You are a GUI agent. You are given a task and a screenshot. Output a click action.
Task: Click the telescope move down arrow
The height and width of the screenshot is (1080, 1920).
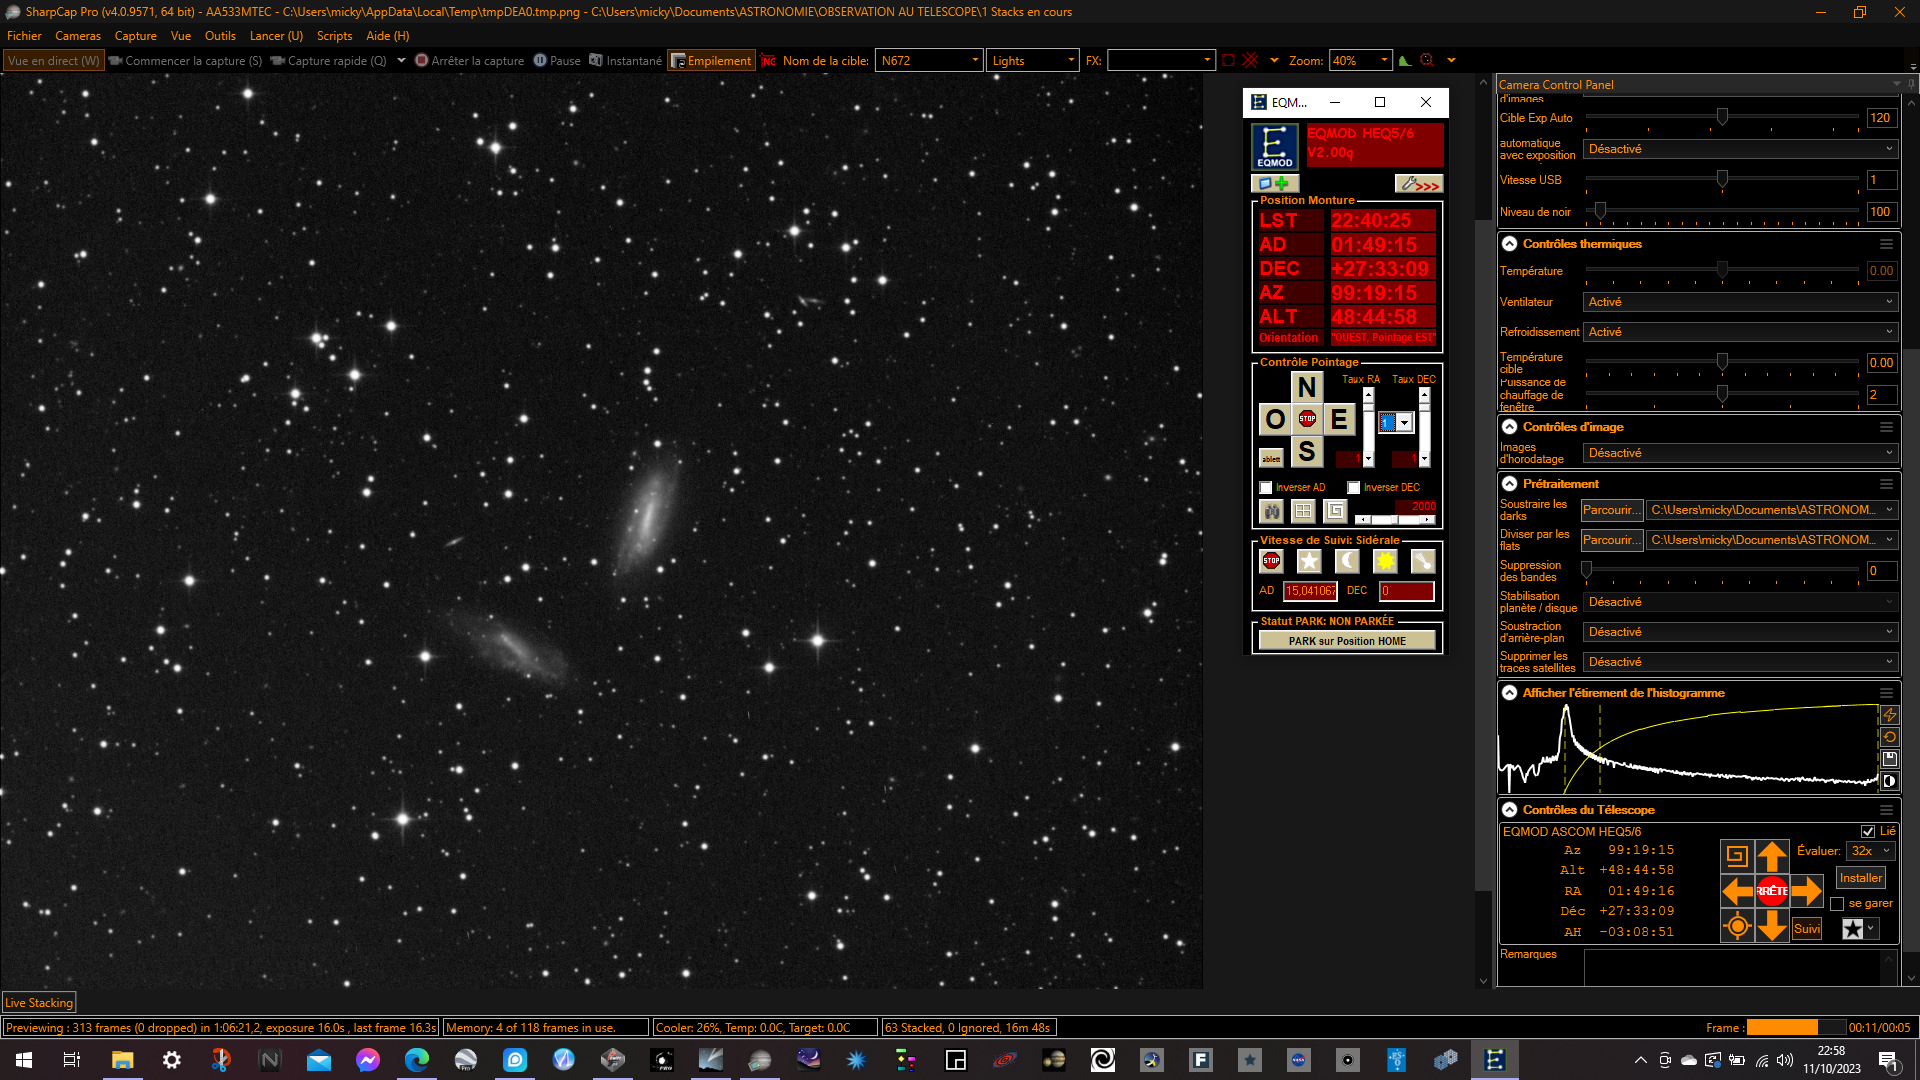pos(1772,926)
